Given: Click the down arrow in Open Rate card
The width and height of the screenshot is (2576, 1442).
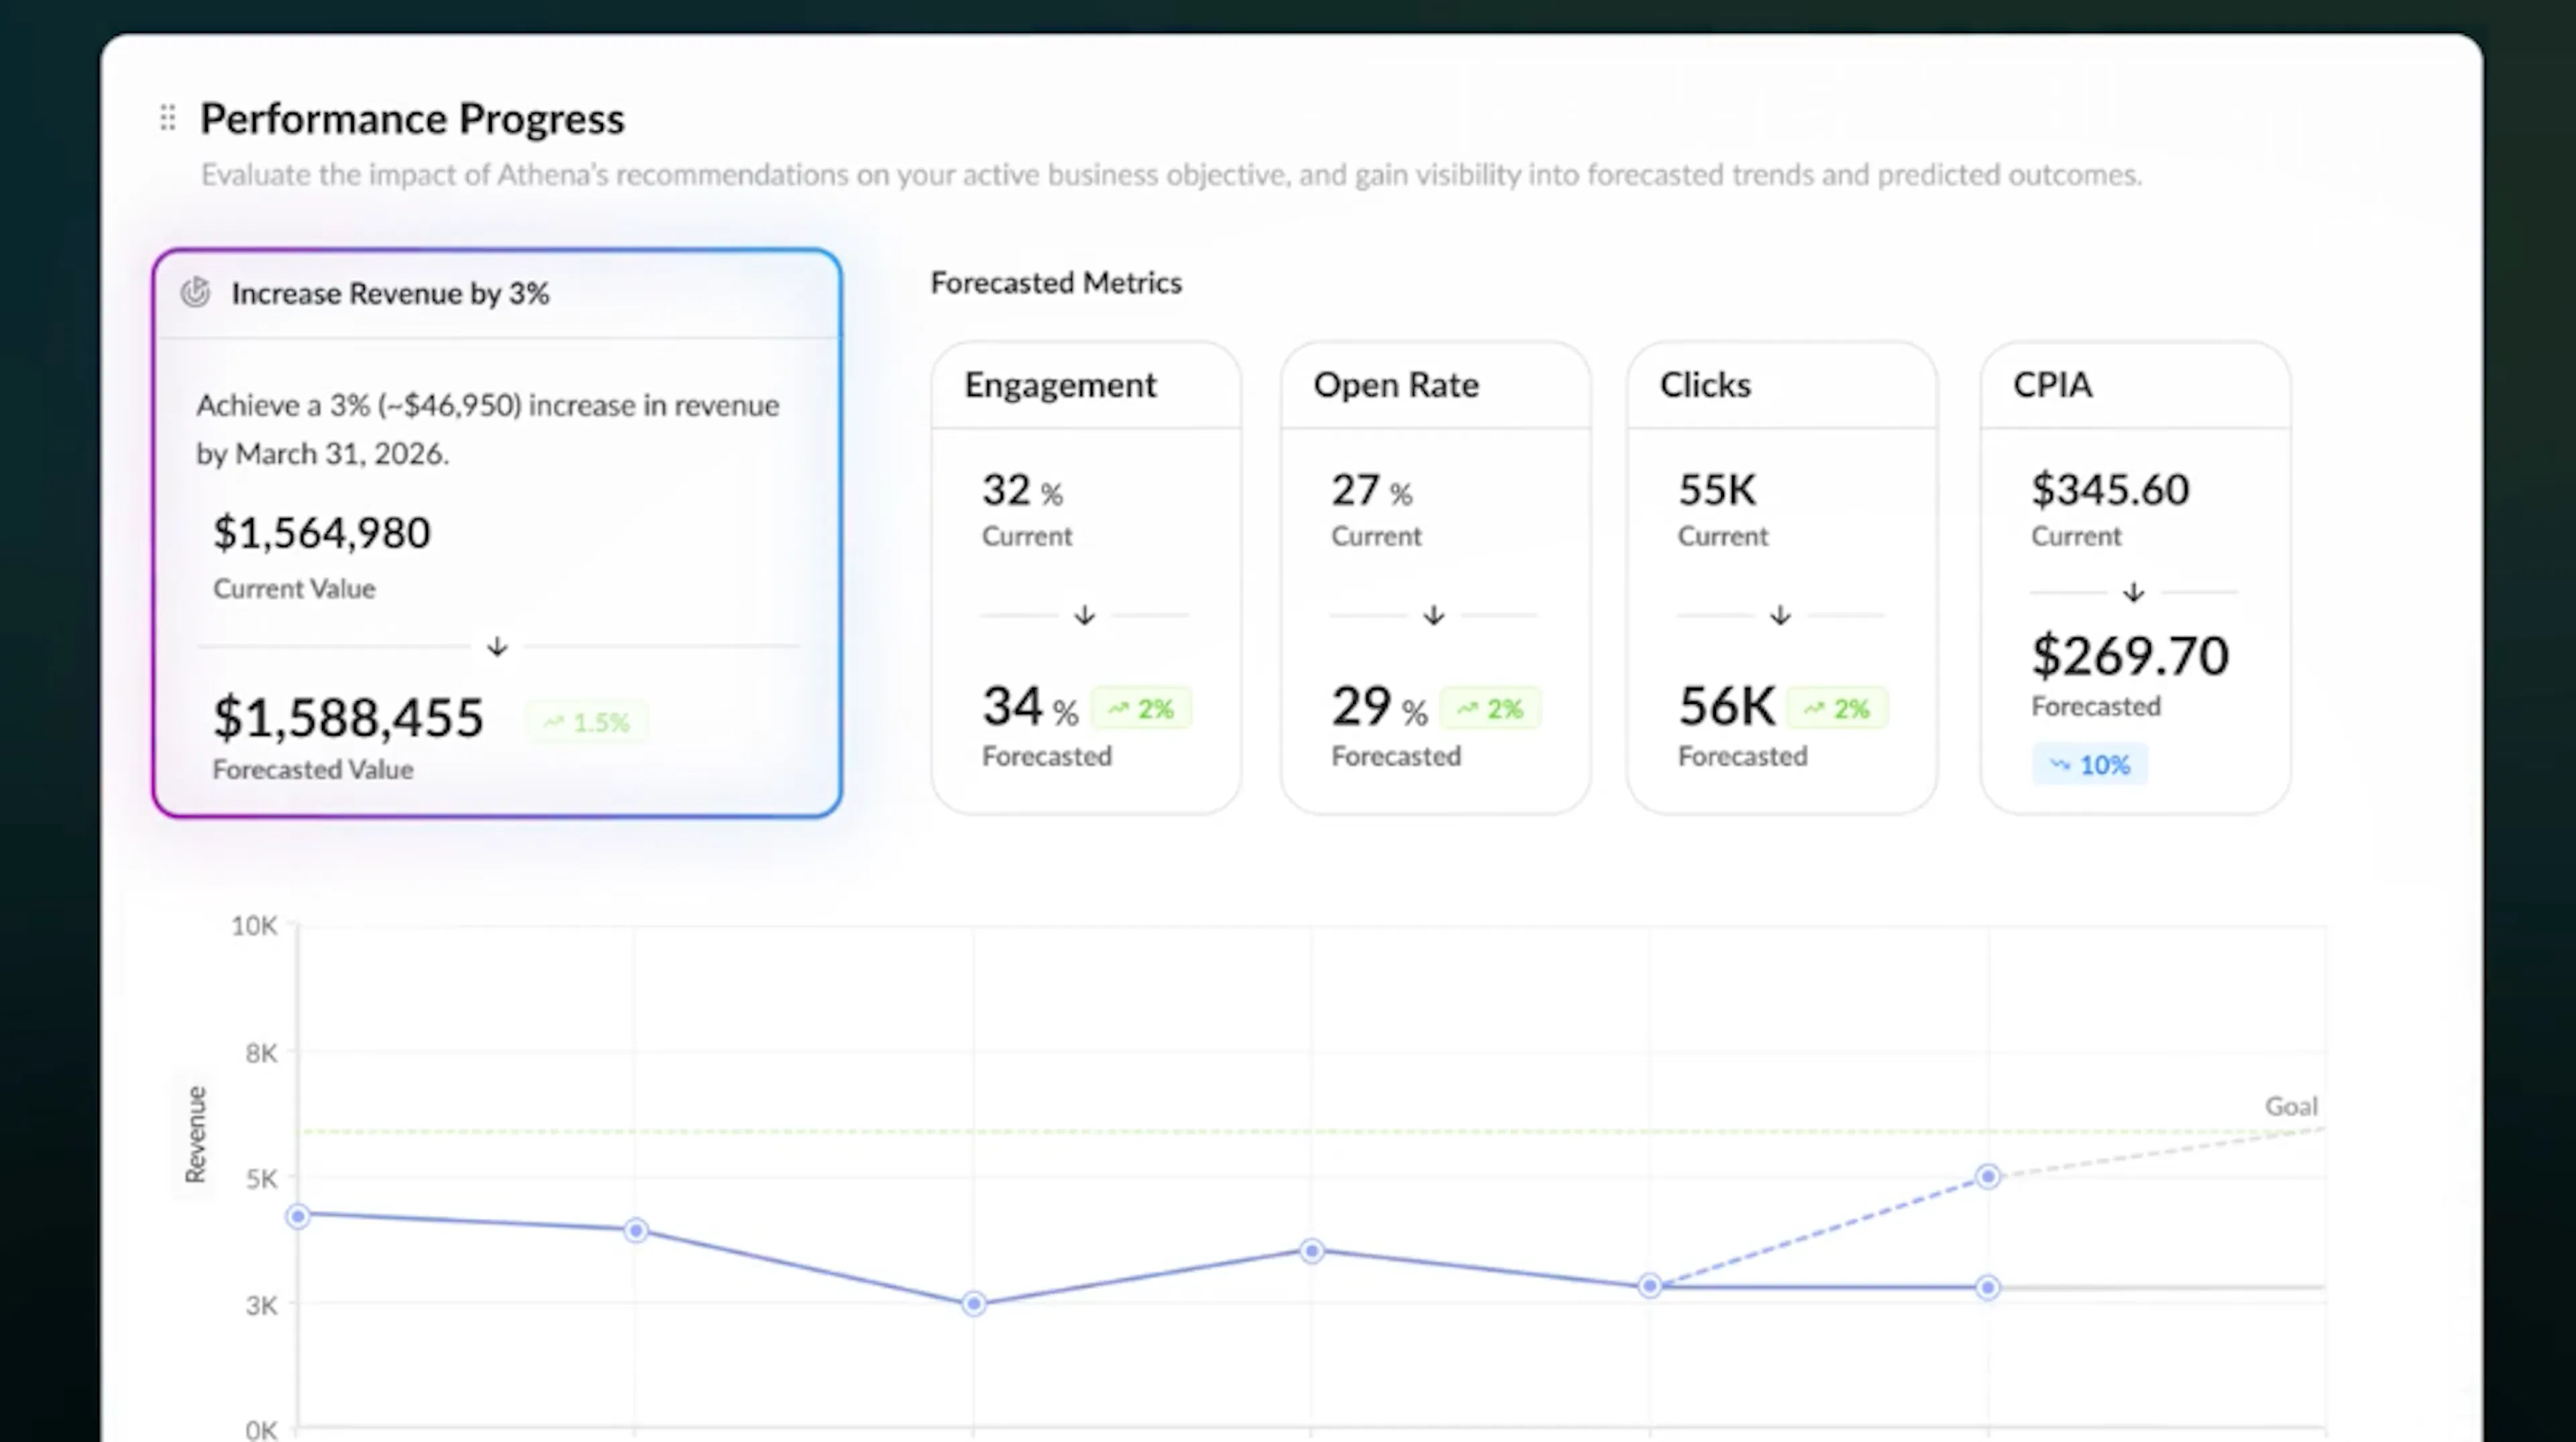Looking at the screenshot, I should (1433, 615).
